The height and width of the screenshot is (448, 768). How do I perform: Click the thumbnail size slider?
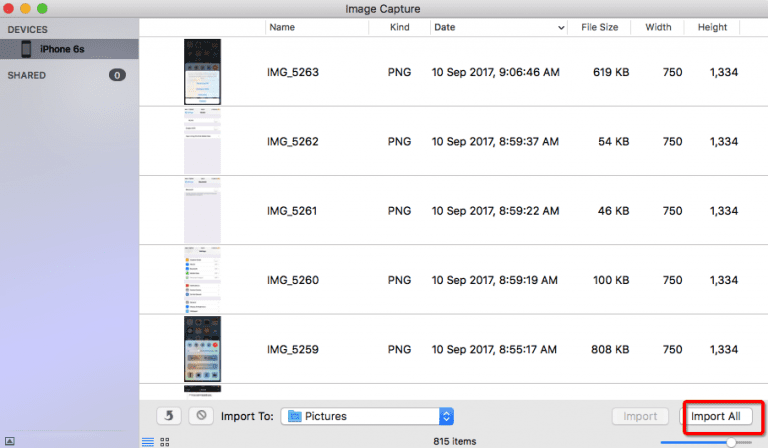(732, 441)
